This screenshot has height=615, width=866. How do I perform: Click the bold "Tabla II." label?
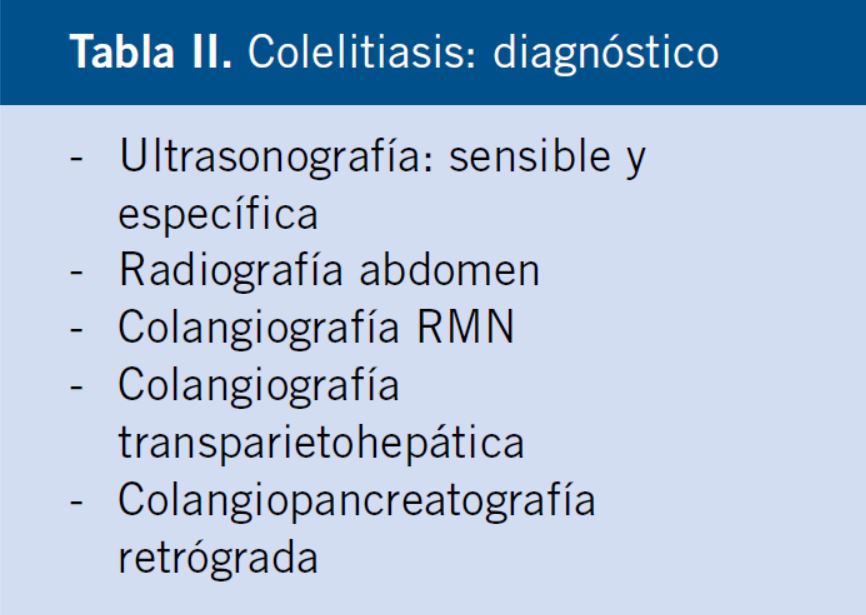coord(150,52)
